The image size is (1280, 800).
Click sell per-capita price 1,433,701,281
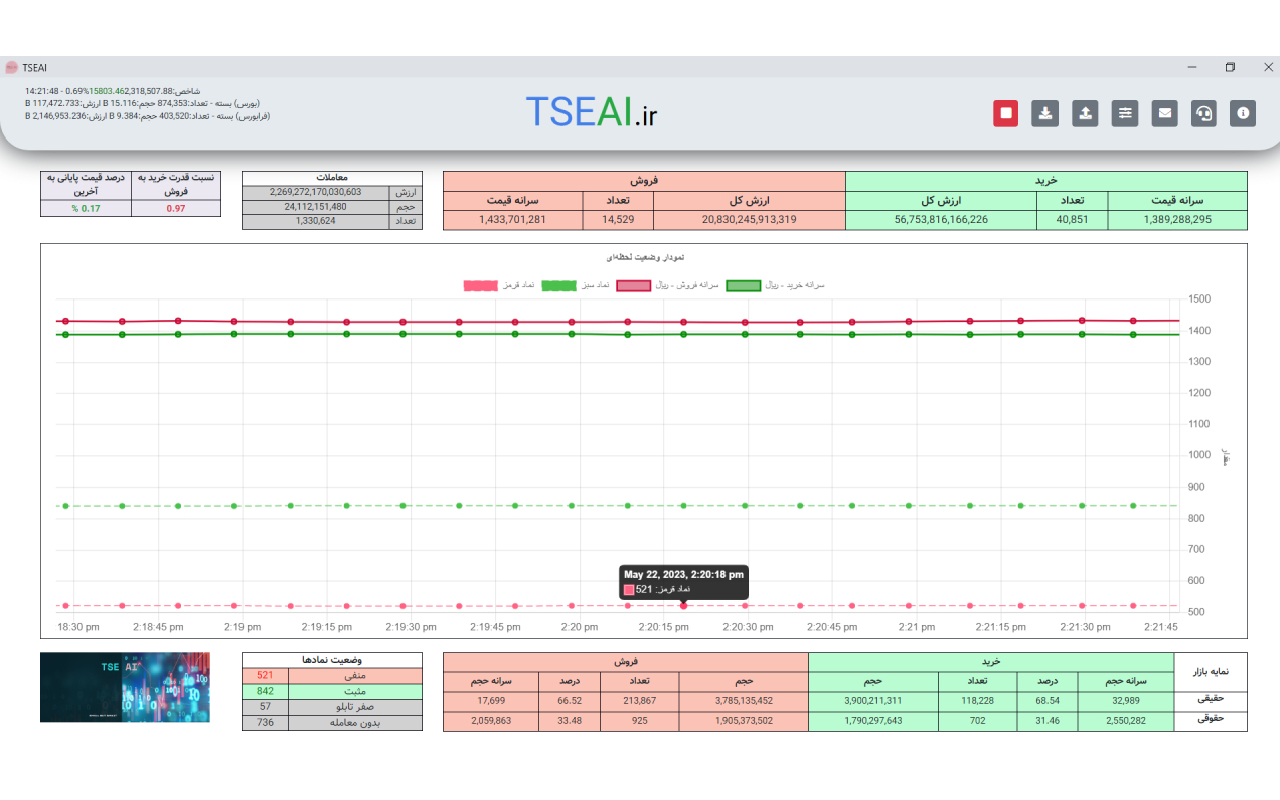[x=512, y=220]
